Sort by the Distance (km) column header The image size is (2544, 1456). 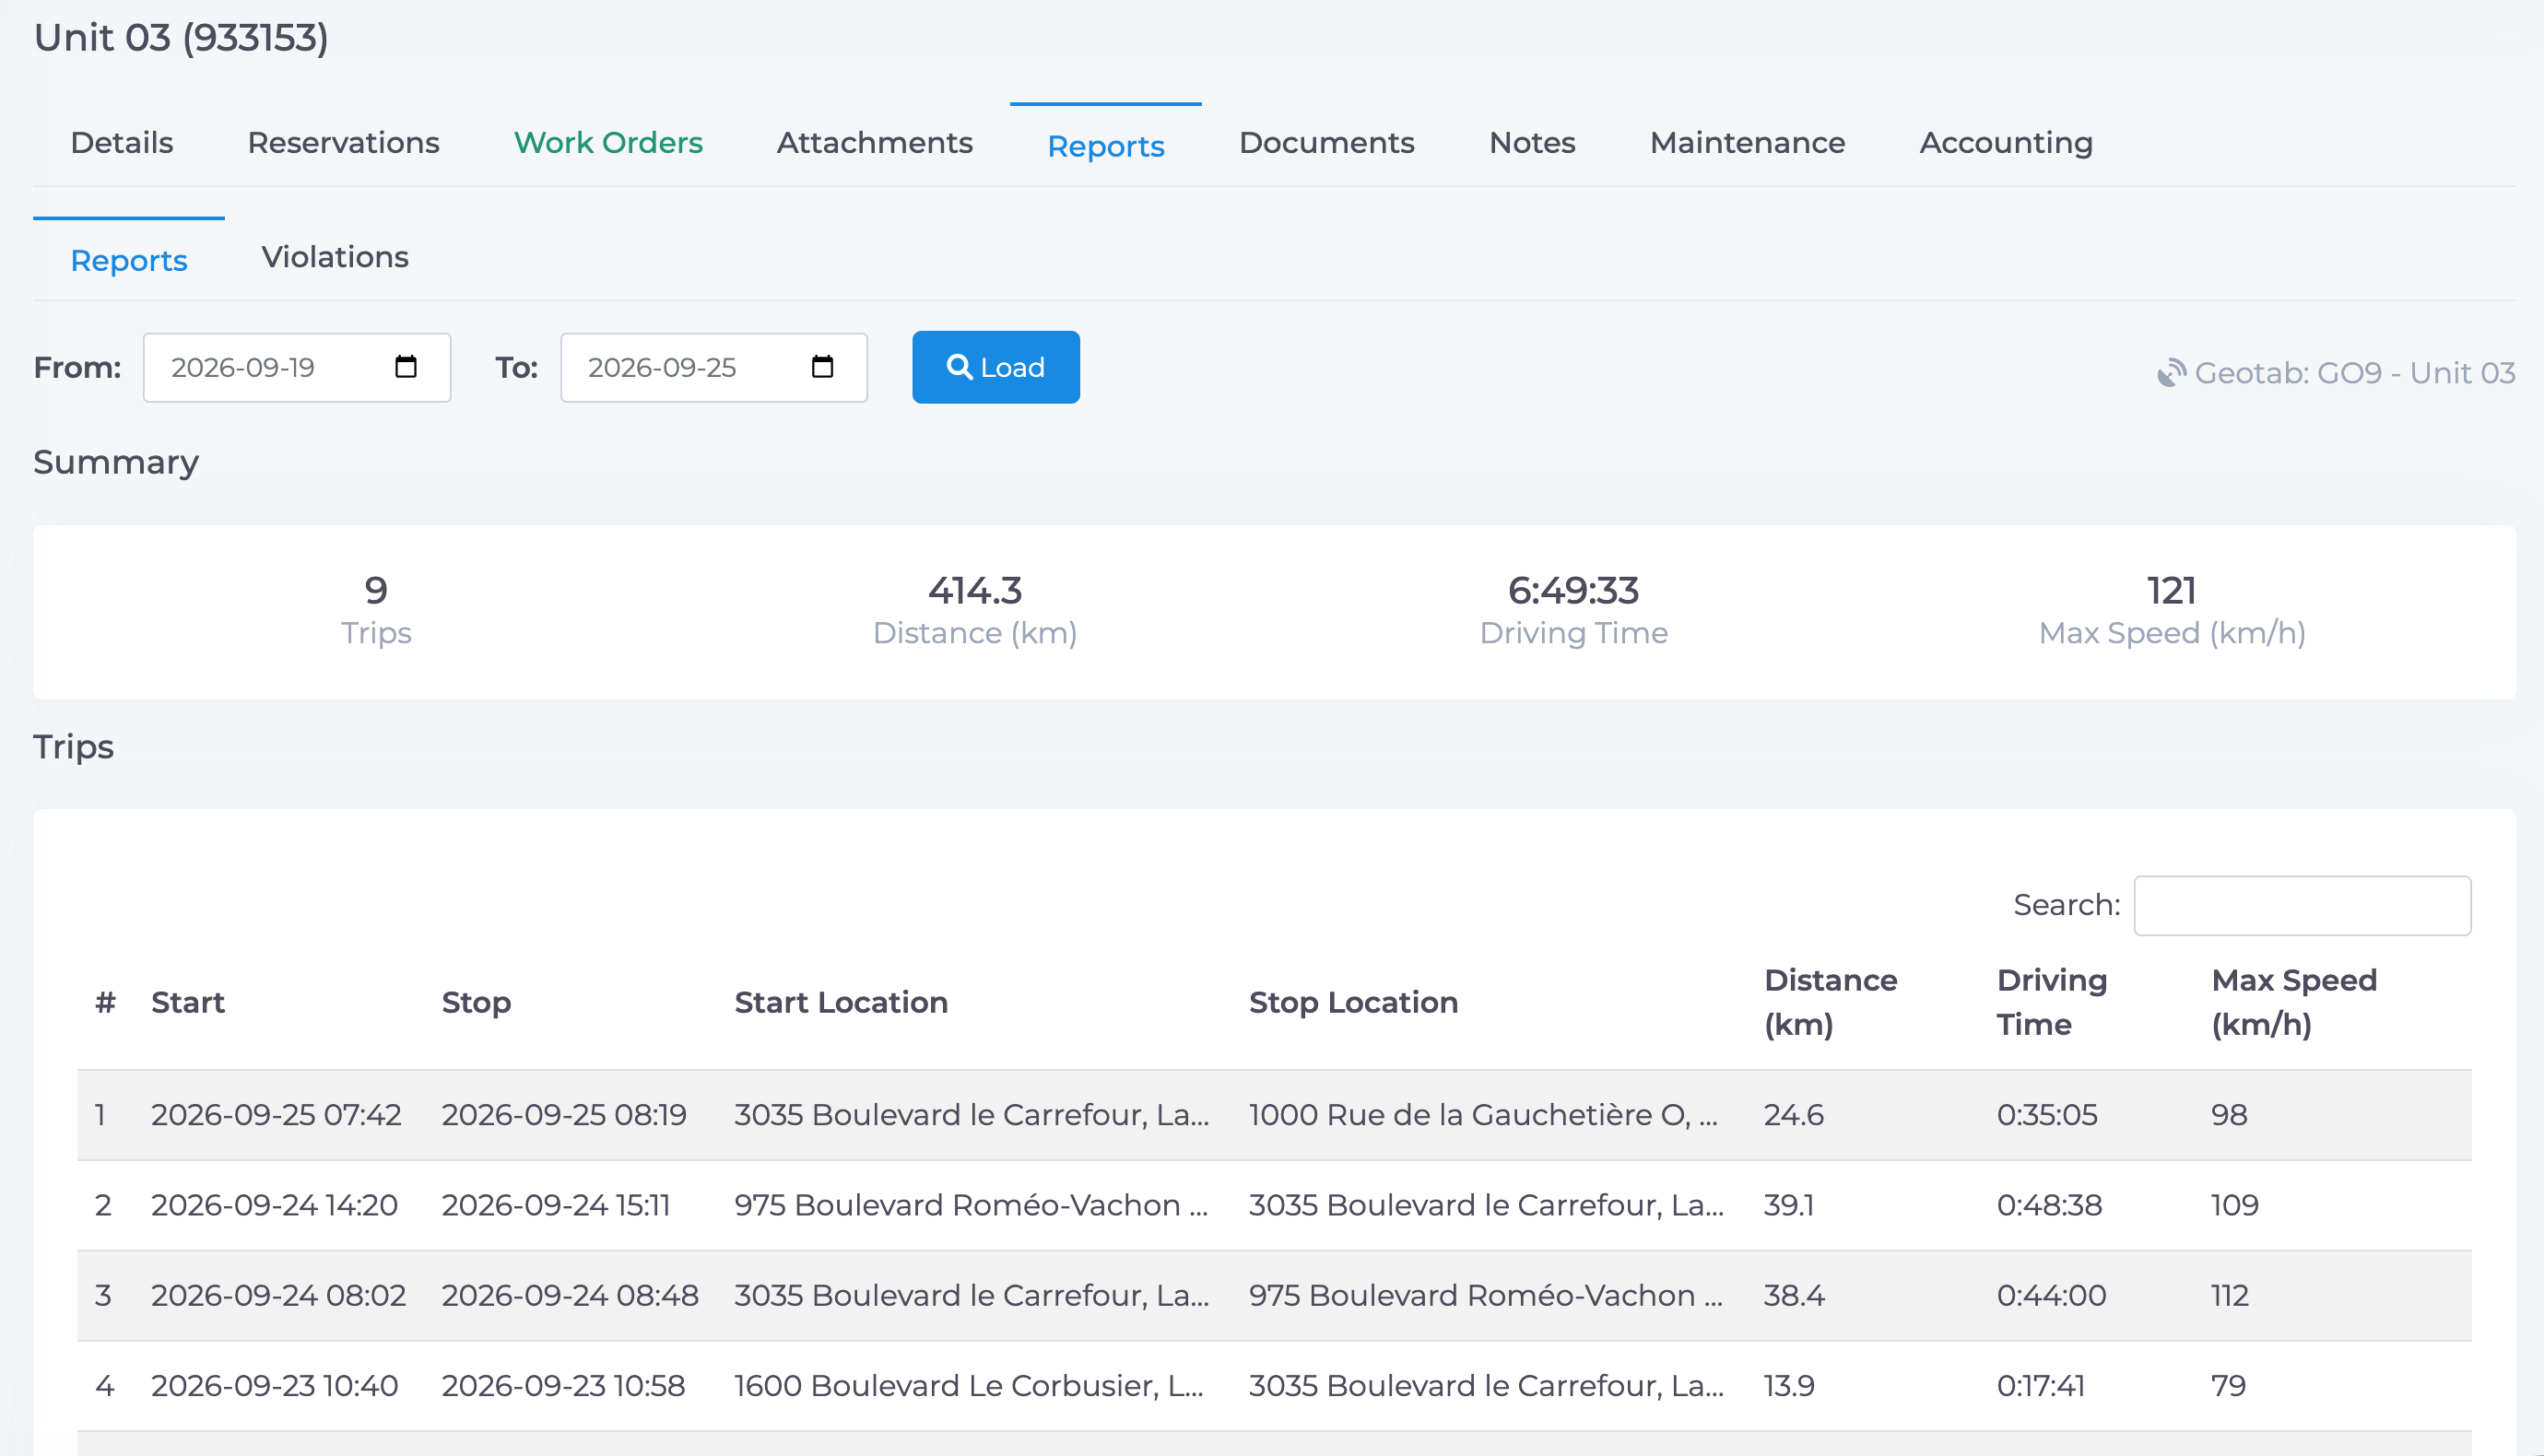tap(1830, 1002)
